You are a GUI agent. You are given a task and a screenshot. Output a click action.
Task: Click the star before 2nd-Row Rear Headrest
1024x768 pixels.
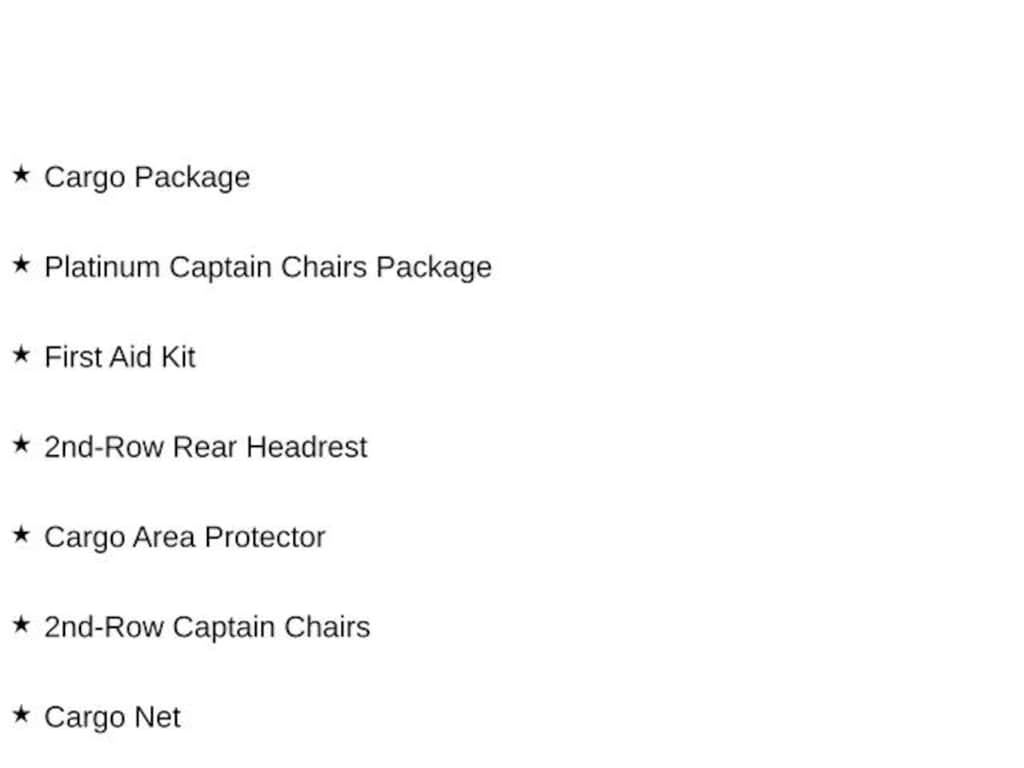[21, 445]
